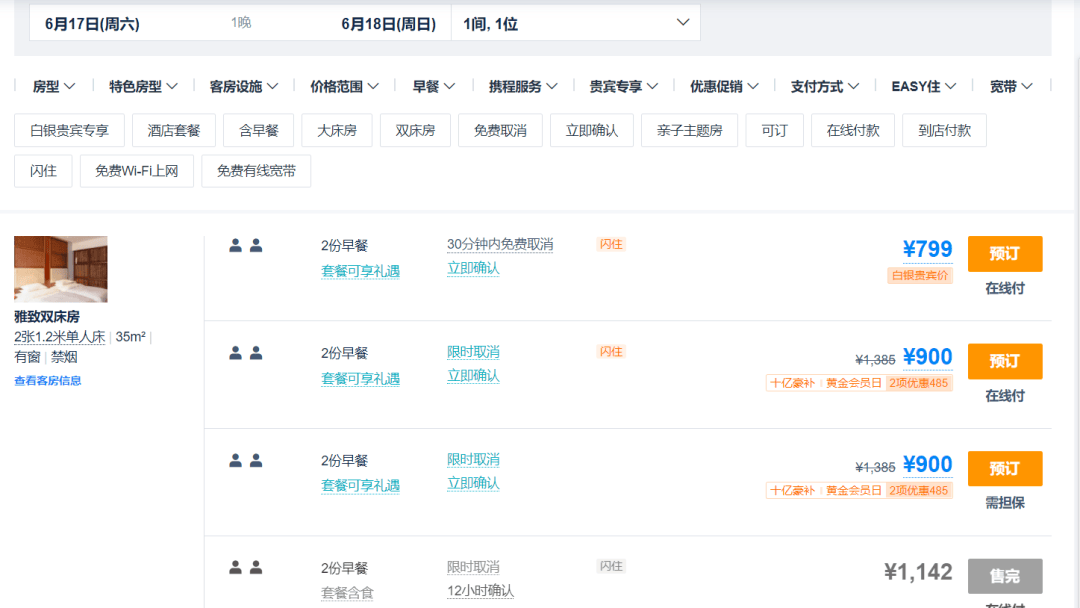Expand the 携程服务 dropdown
Image resolution: width=1080 pixels, height=608 pixels.
coord(523,86)
